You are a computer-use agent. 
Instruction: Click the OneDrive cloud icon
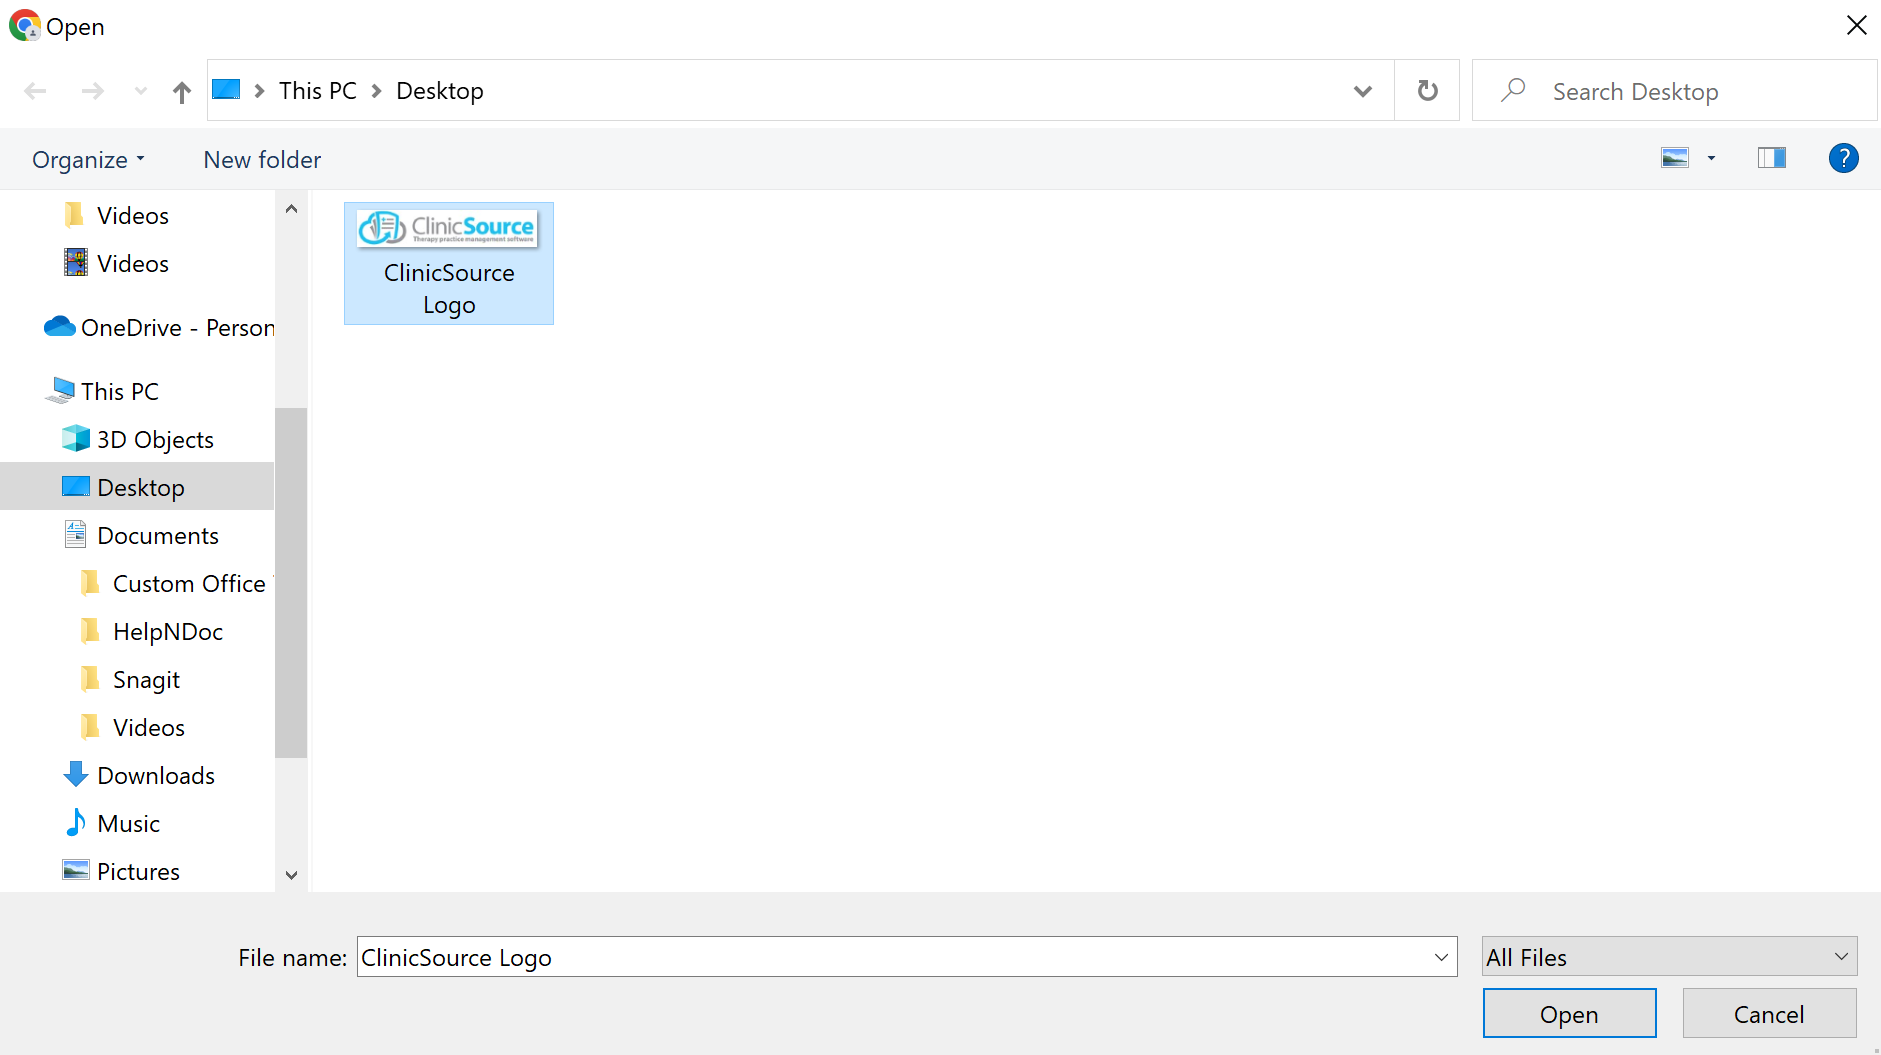[60, 326]
